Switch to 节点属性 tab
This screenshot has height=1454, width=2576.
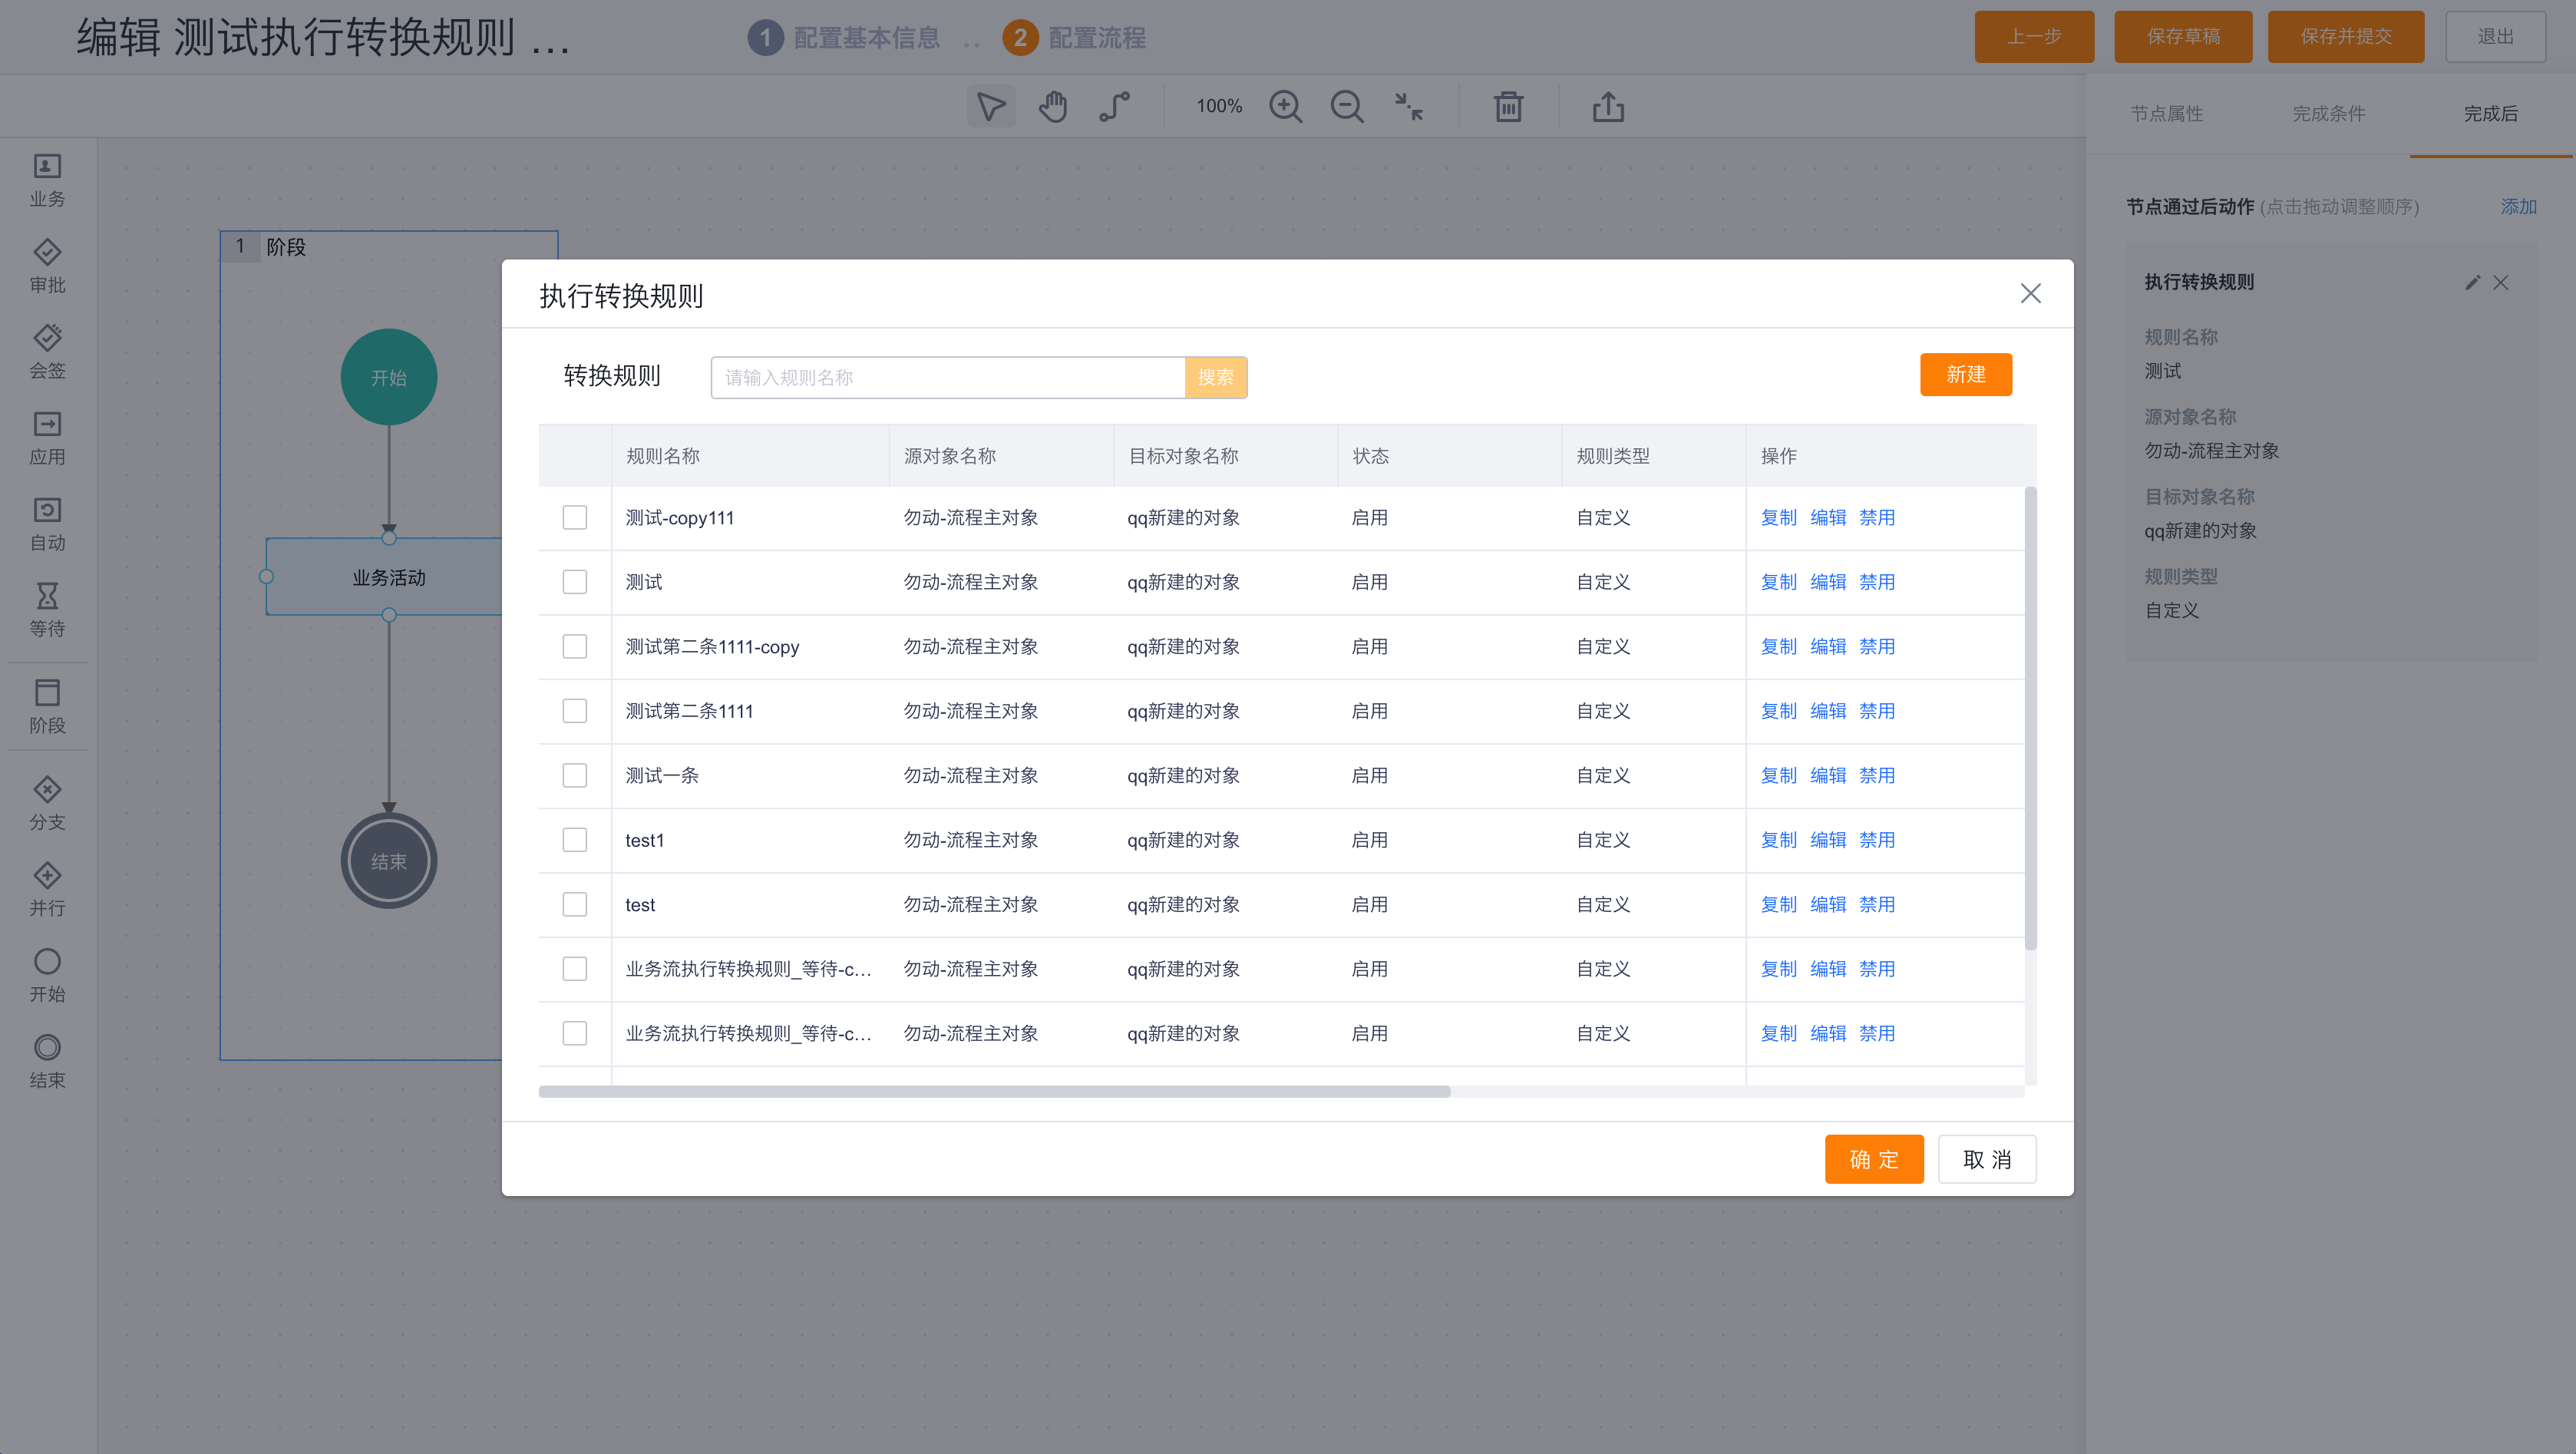tap(2167, 114)
